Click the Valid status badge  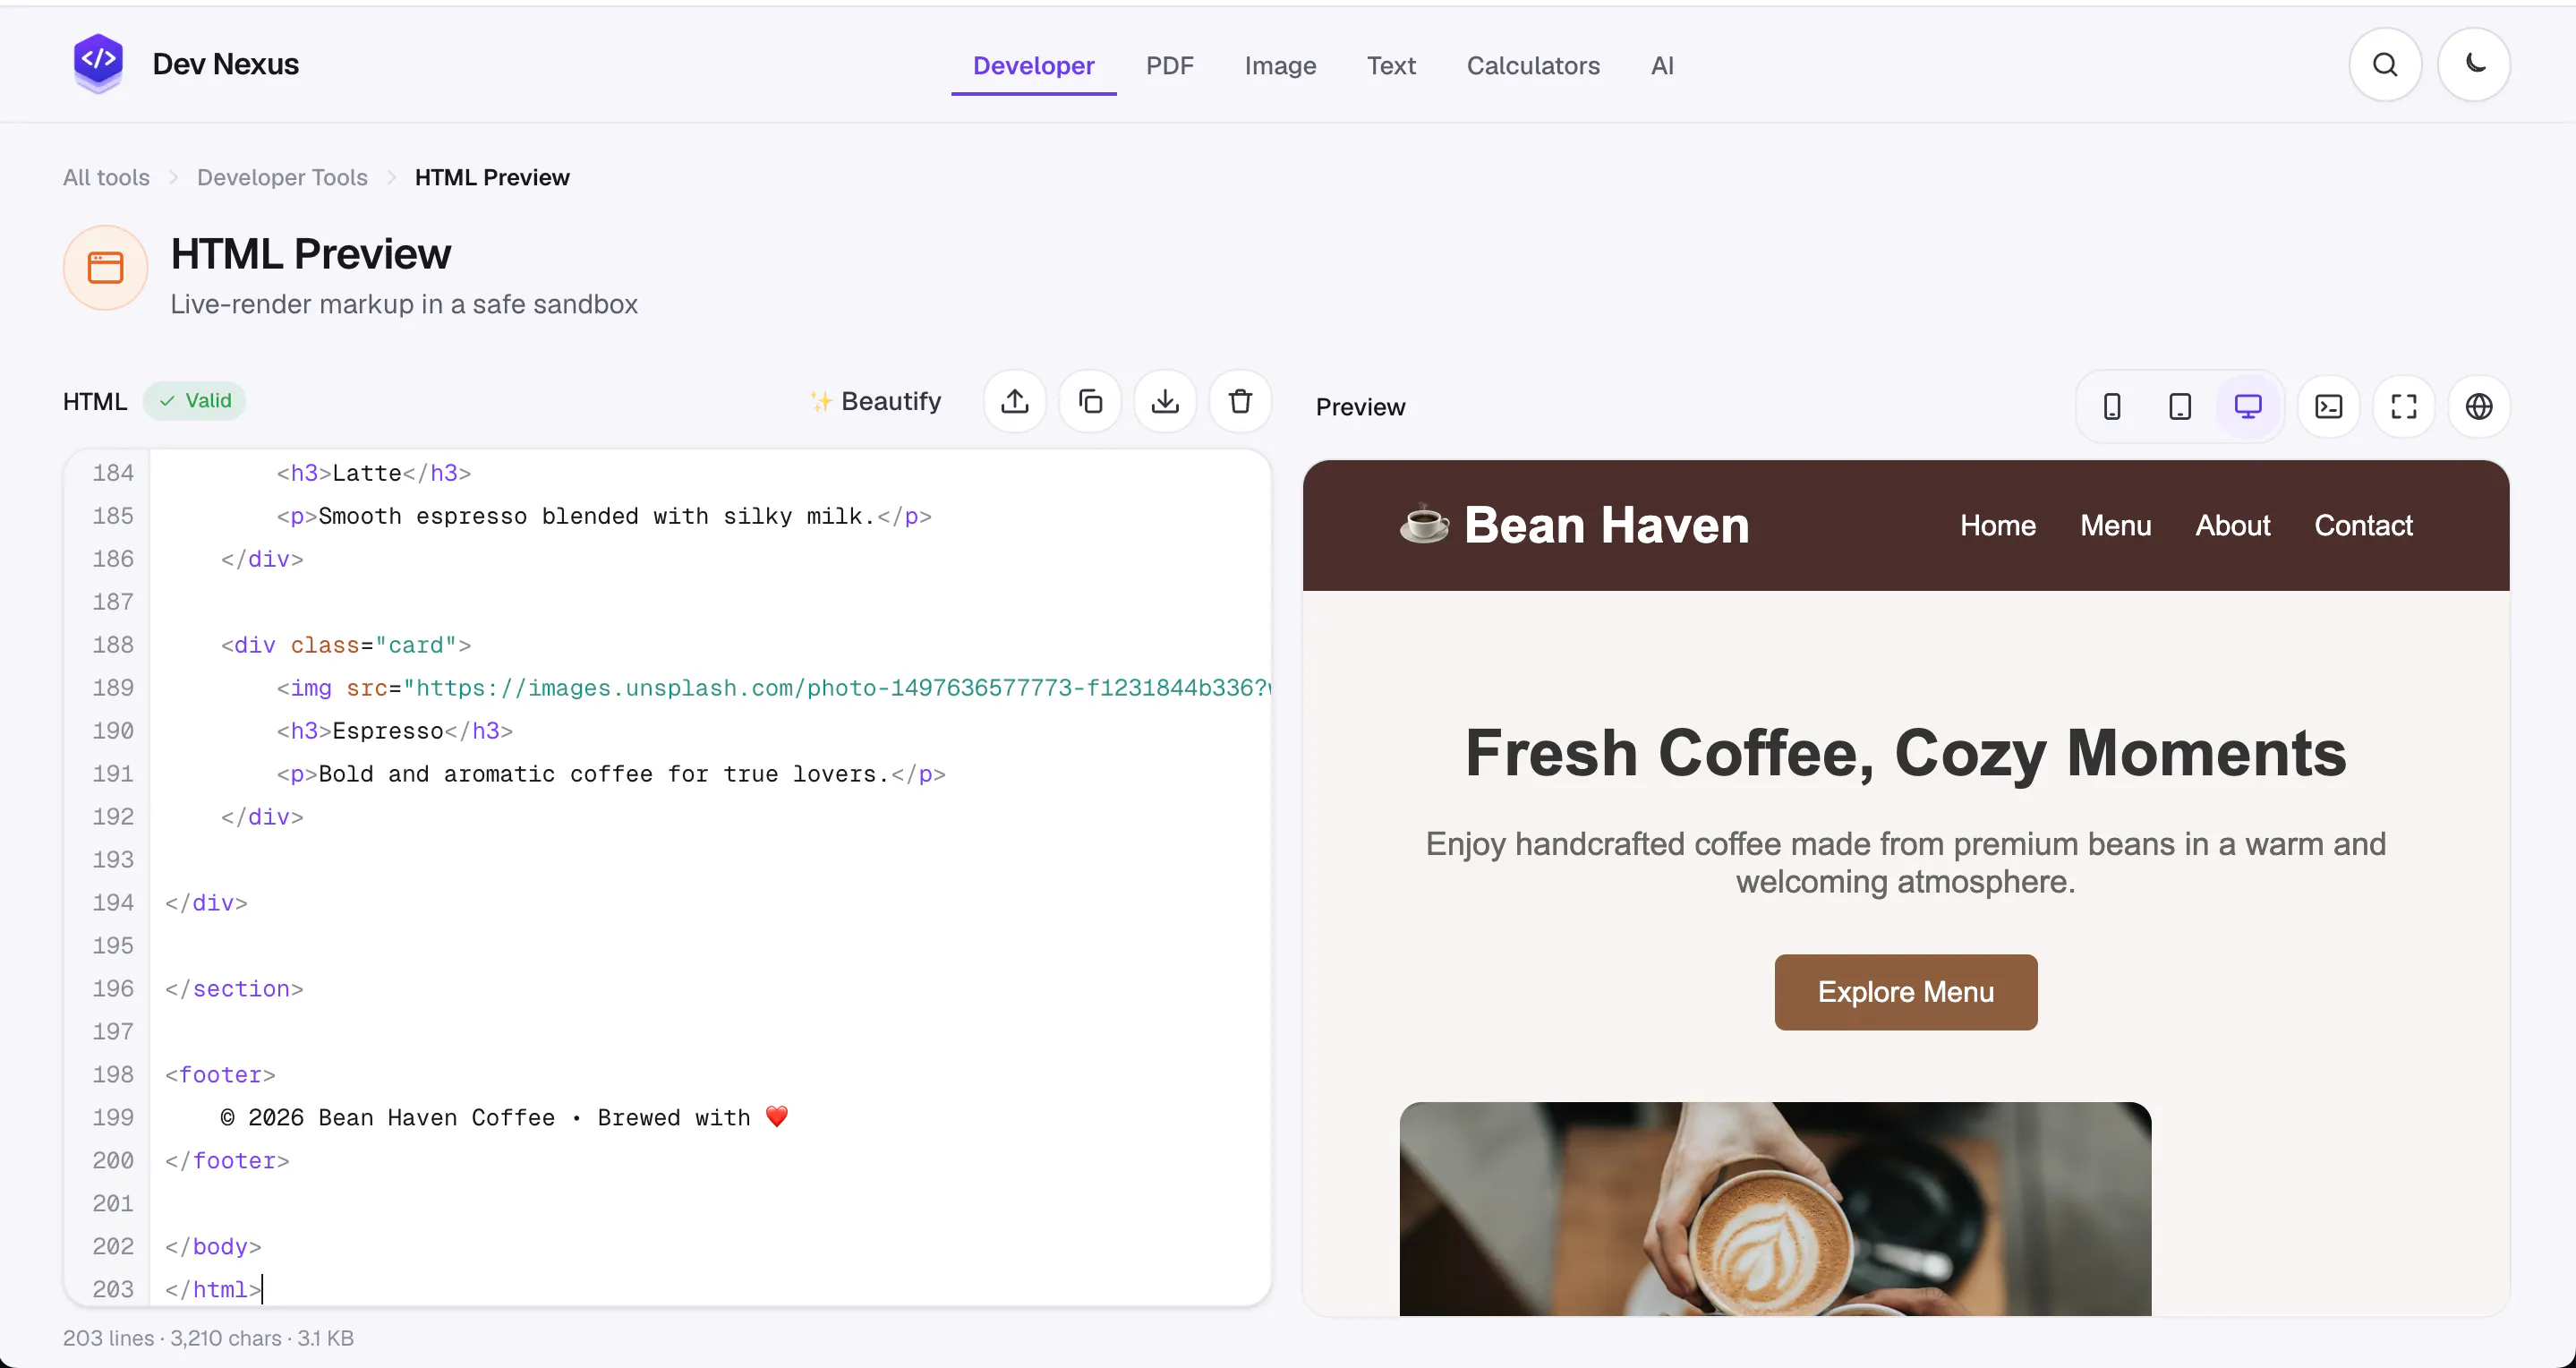(x=194, y=401)
